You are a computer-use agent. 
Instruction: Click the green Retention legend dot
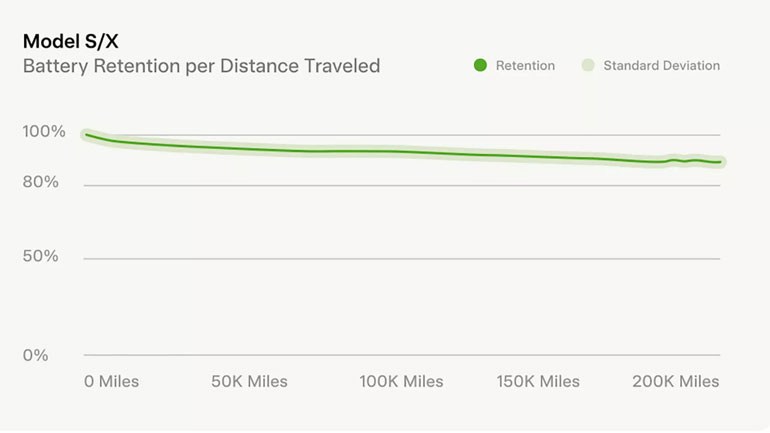pyautogui.click(x=480, y=66)
